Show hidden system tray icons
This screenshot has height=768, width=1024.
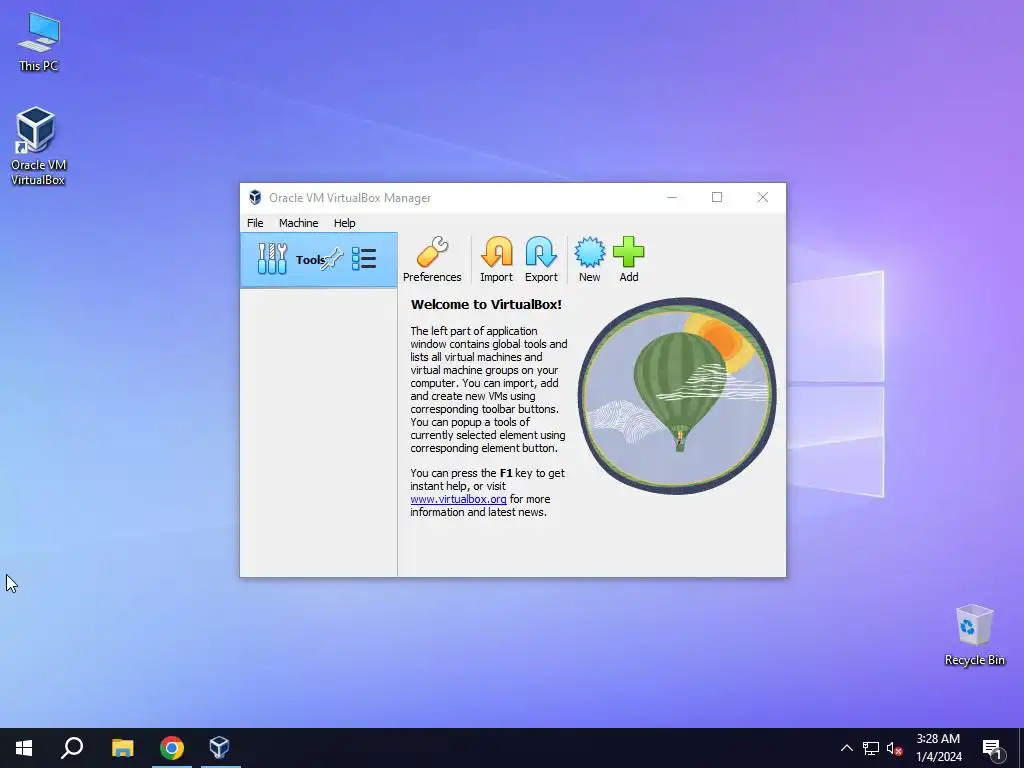coord(846,748)
